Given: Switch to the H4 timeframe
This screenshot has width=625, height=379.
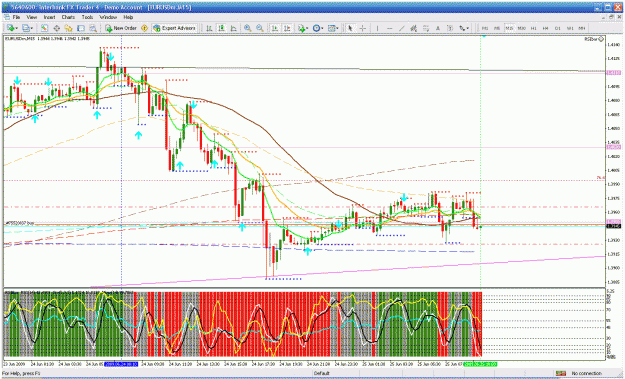Looking at the screenshot, I should (x=545, y=28).
